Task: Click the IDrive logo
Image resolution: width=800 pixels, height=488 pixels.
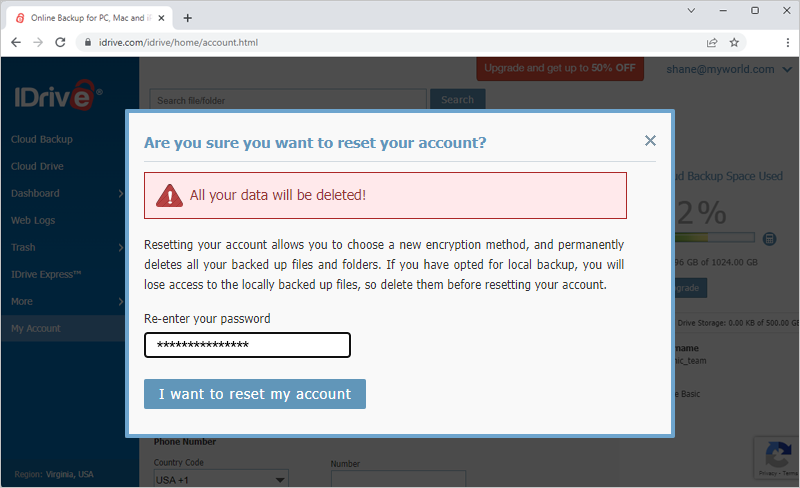Action: [x=58, y=95]
